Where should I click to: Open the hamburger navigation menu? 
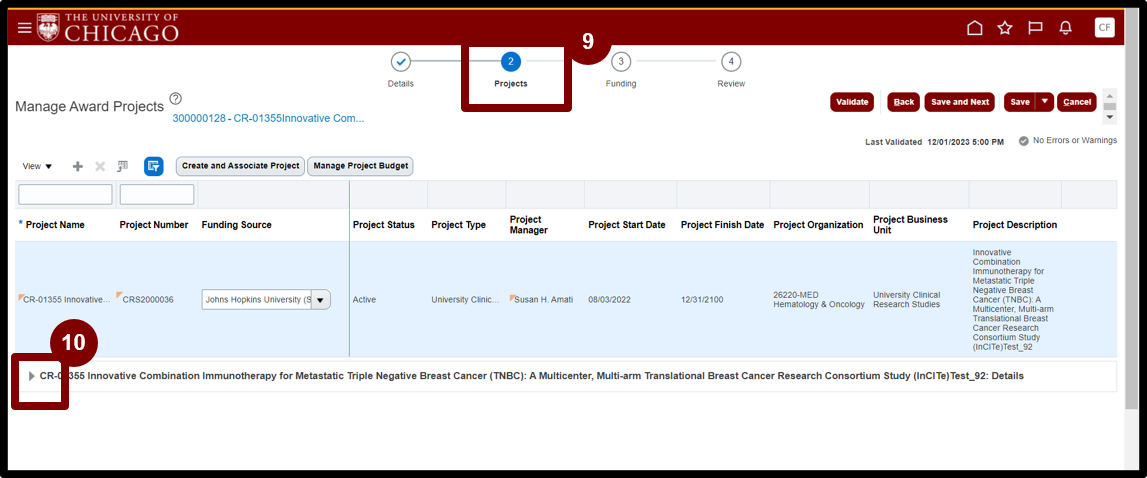25,28
